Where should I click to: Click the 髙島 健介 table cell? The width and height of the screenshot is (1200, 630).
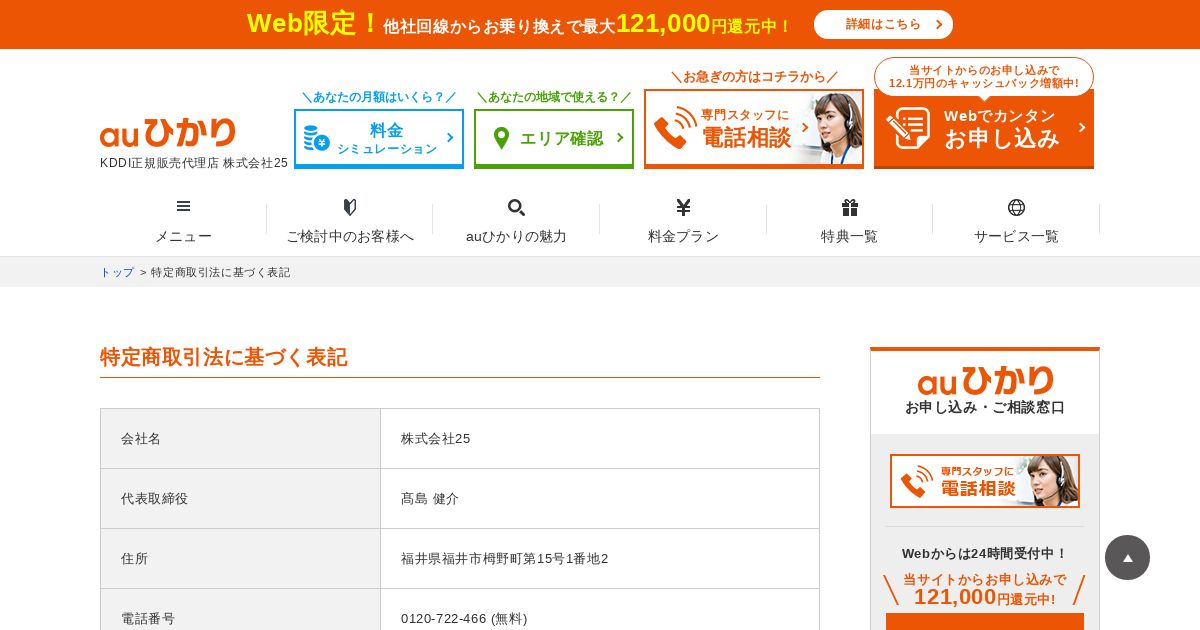tap(600, 498)
